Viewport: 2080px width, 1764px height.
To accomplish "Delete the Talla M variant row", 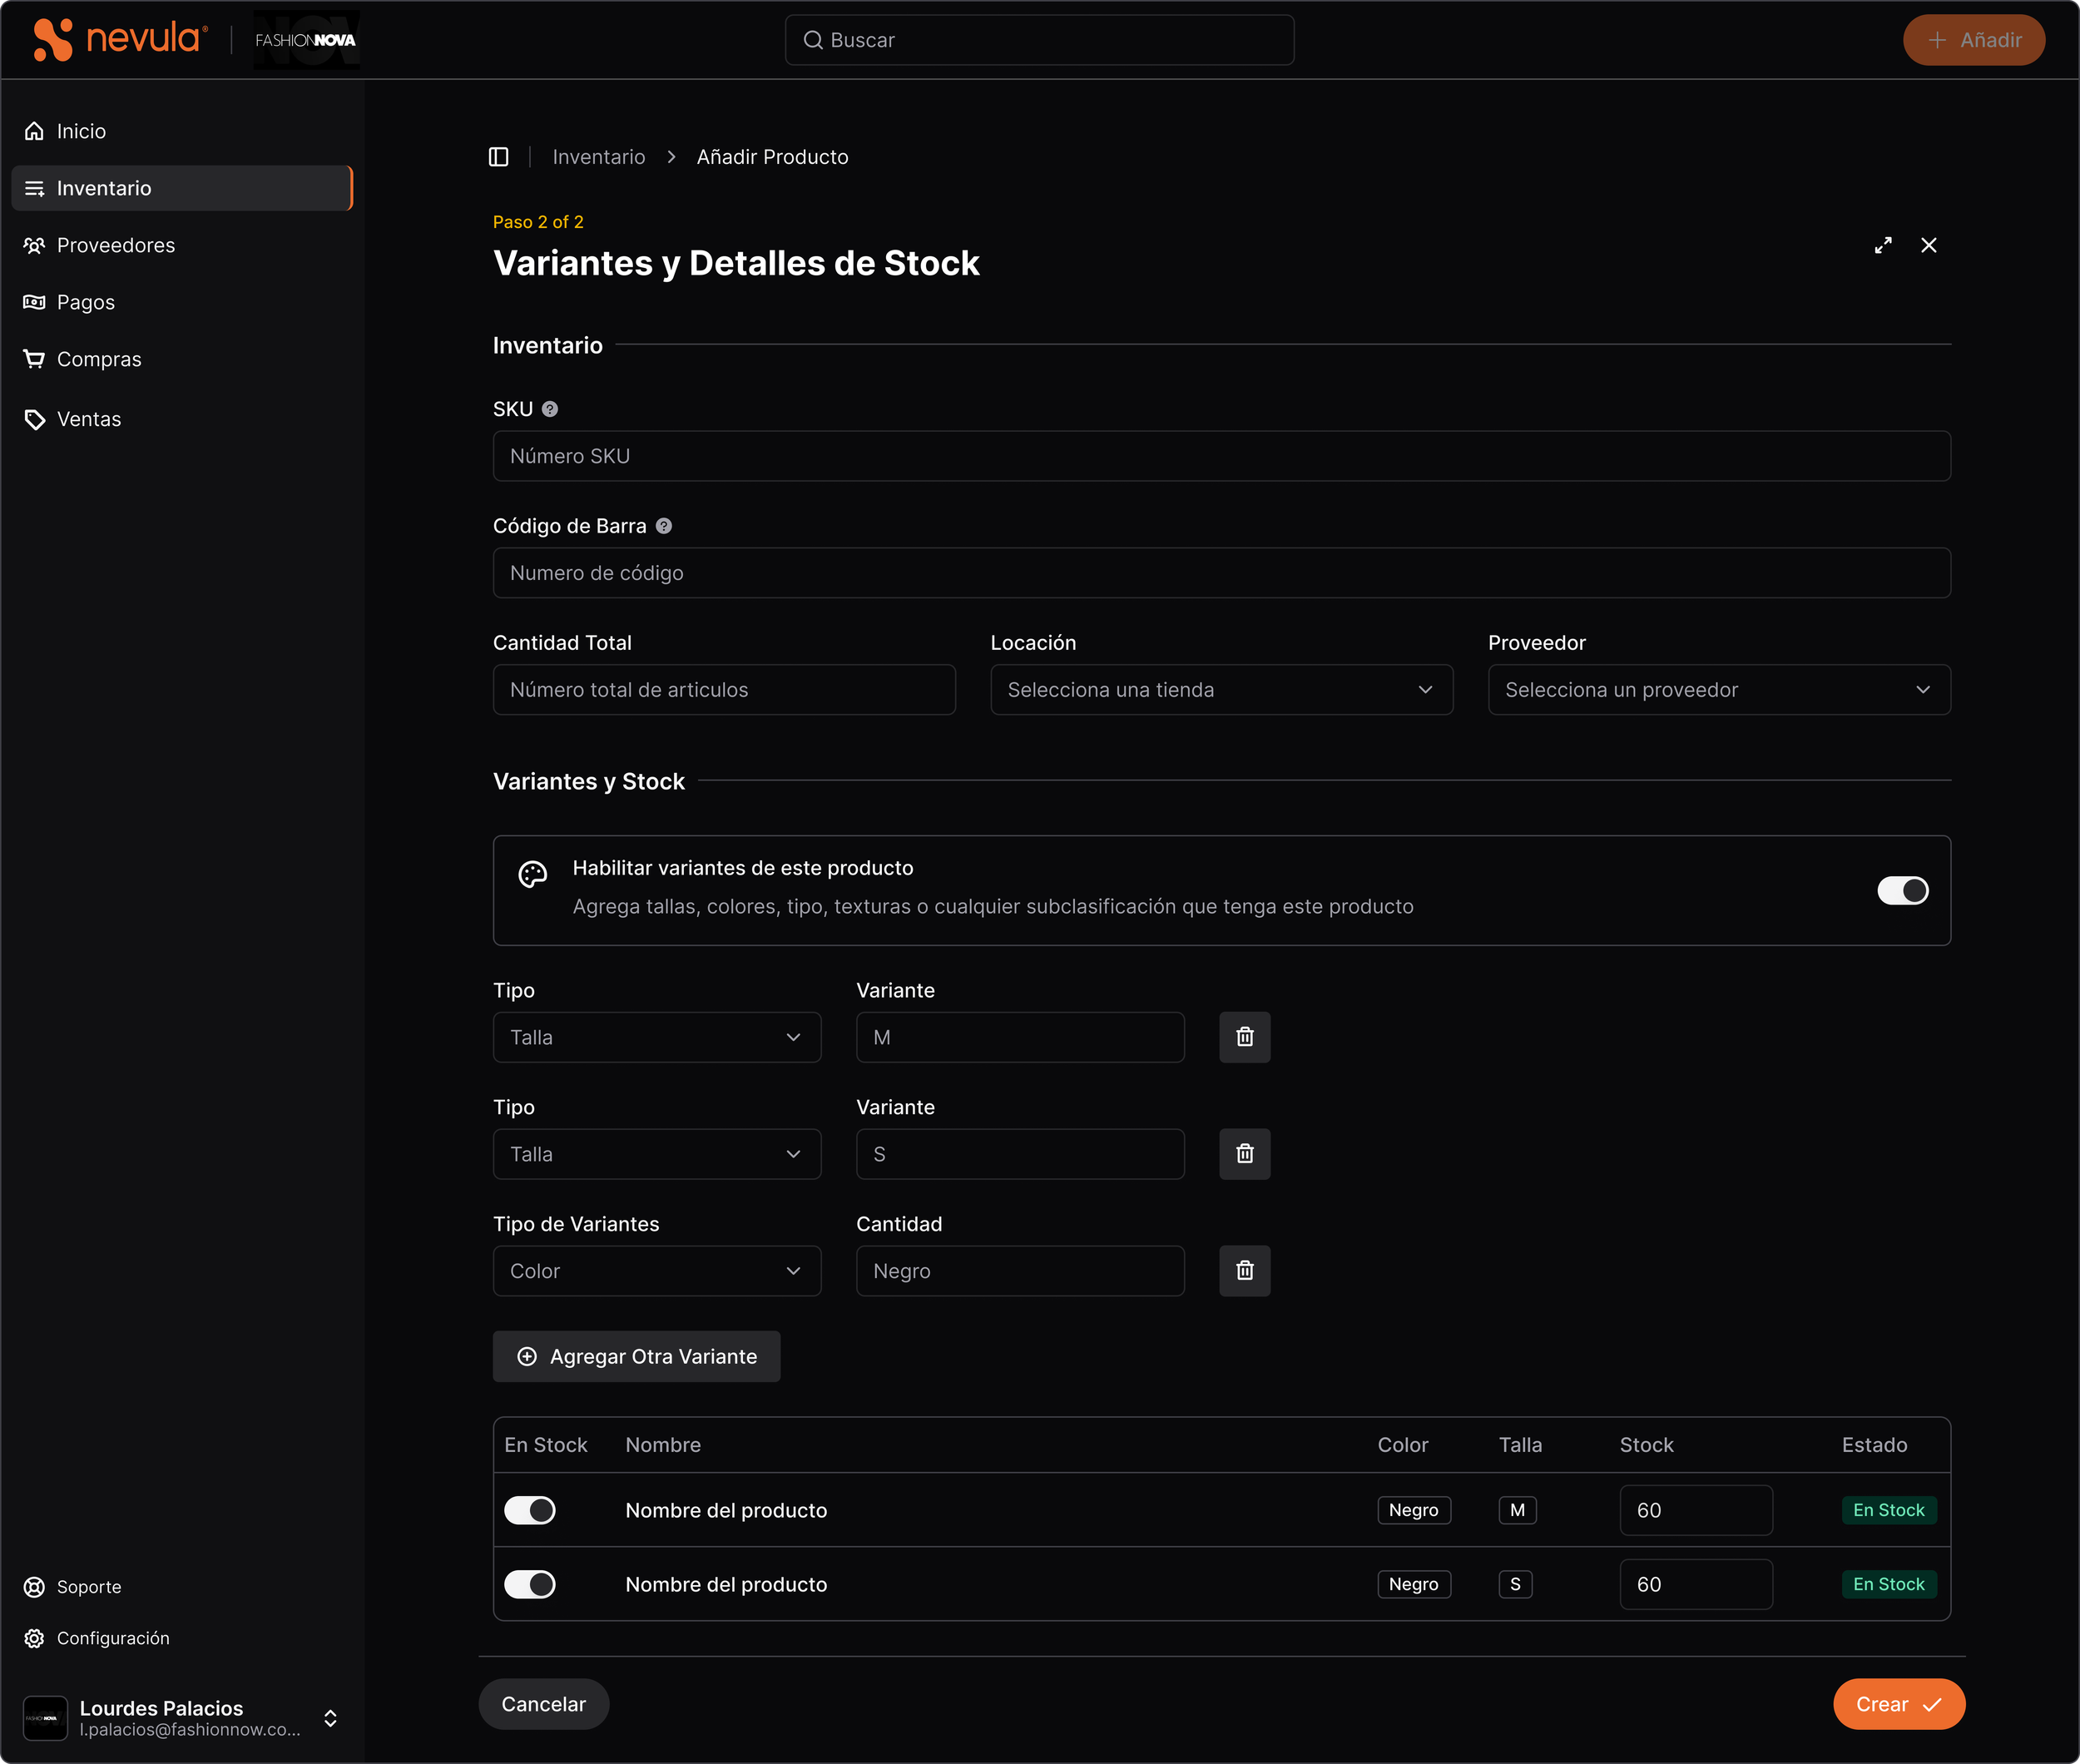I will [1244, 1037].
